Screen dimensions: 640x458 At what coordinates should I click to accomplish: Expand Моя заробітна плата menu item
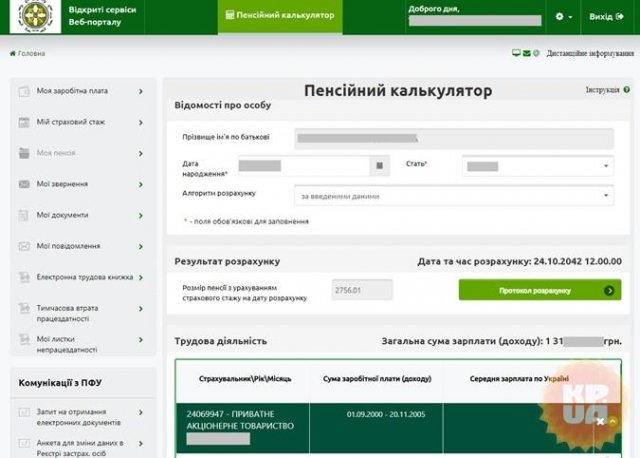82,91
